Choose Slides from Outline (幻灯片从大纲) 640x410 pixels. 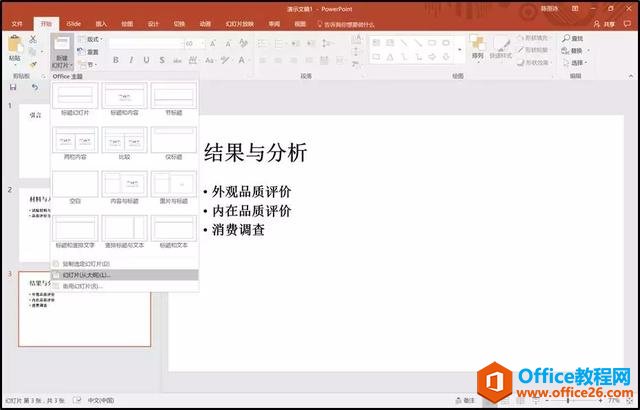click(x=124, y=275)
